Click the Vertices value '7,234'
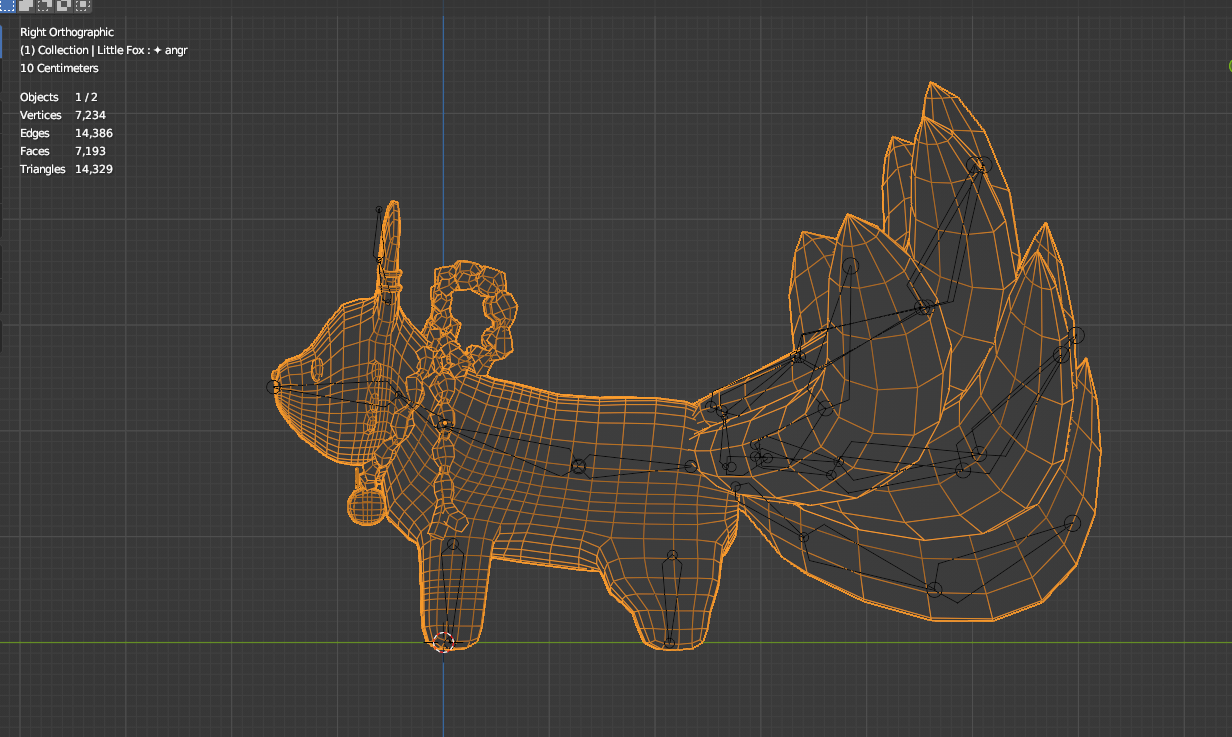 click(x=90, y=115)
